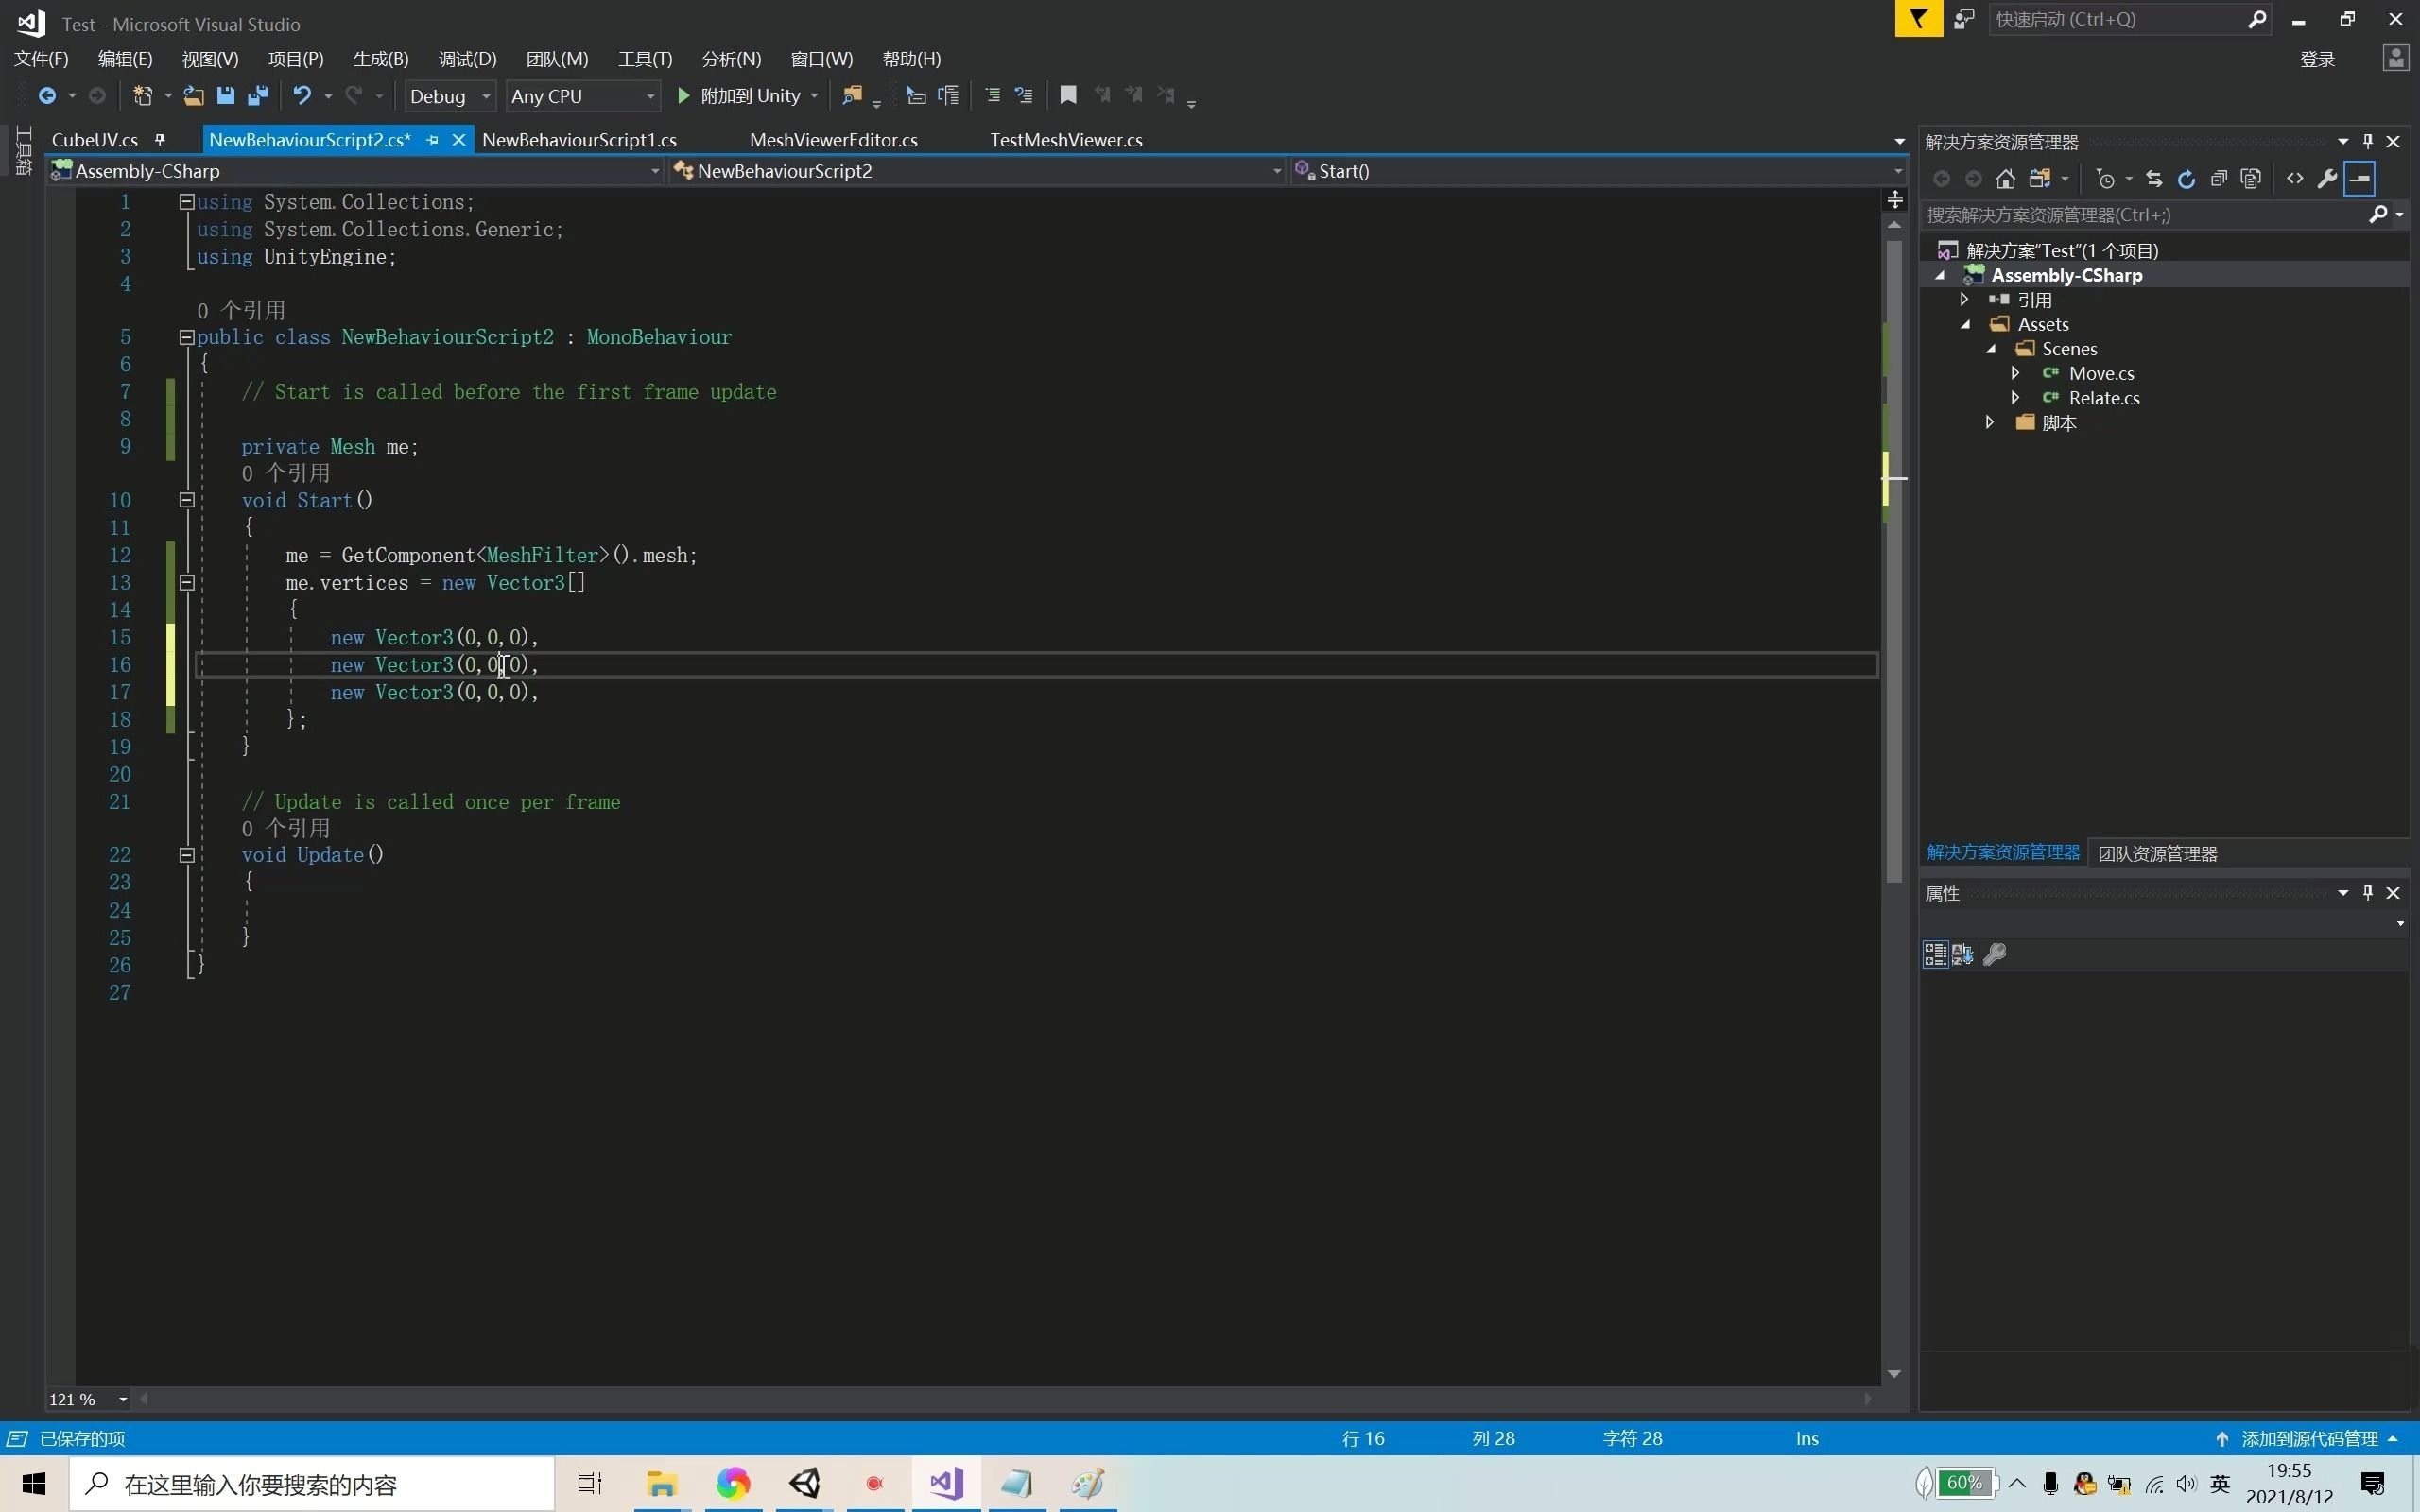2420x1512 pixels.
Task: Open the Any CPU platform dropdown
Action: pyautogui.click(x=583, y=96)
